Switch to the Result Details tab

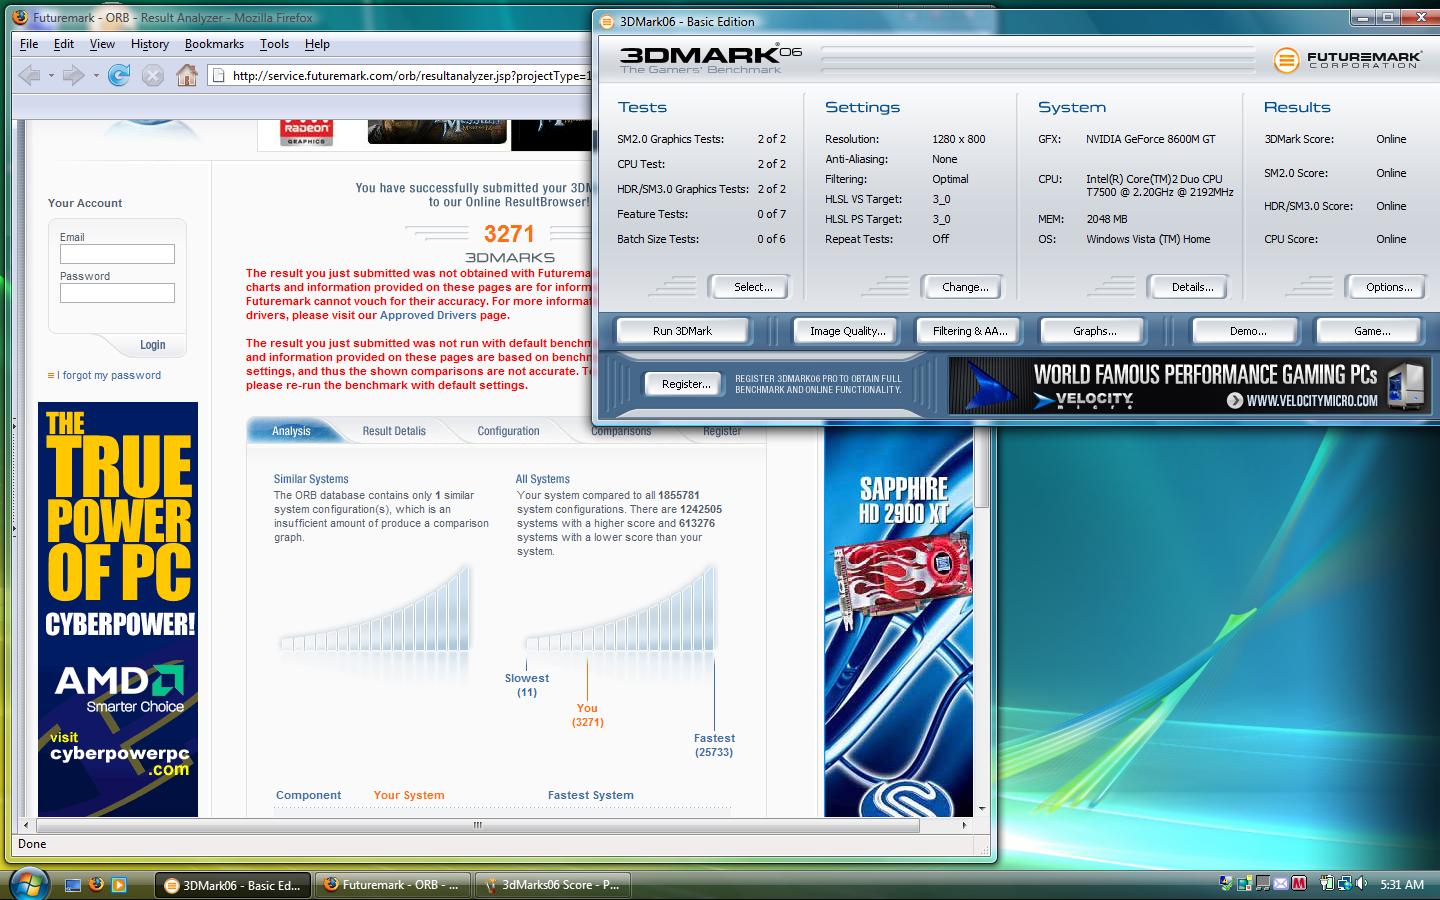click(x=394, y=431)
